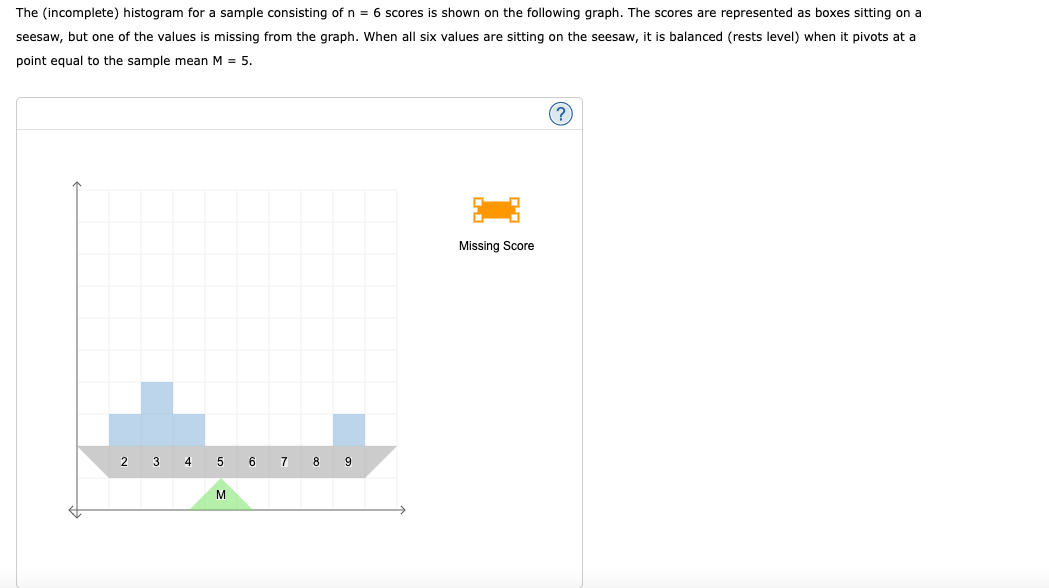Click the number 2 on the seesaw
This screenshot has height=588, width=1049.
pyautogui.click(x=124, y=461)
